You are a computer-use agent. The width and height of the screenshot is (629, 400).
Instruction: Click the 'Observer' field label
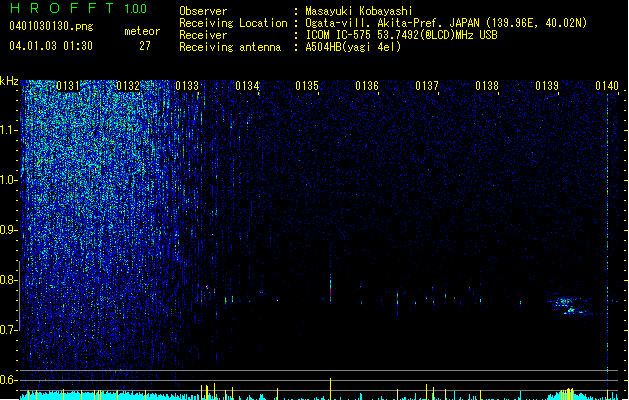pos(203,11)
